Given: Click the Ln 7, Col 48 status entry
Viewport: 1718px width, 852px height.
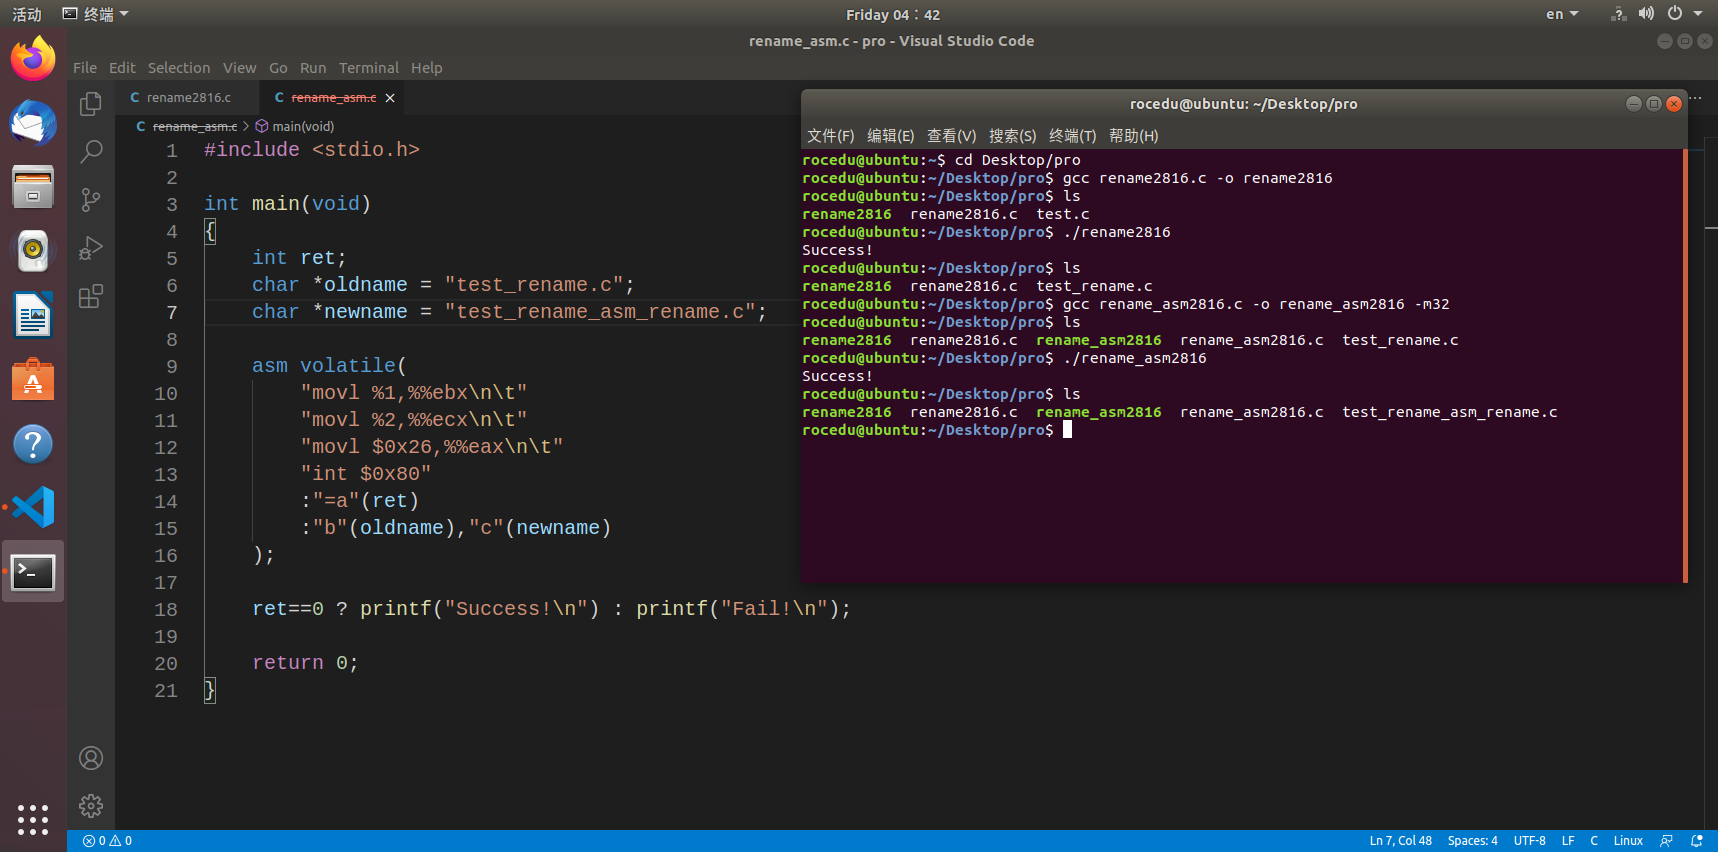Looking at the screenshot, I should tap(1400, 841).
